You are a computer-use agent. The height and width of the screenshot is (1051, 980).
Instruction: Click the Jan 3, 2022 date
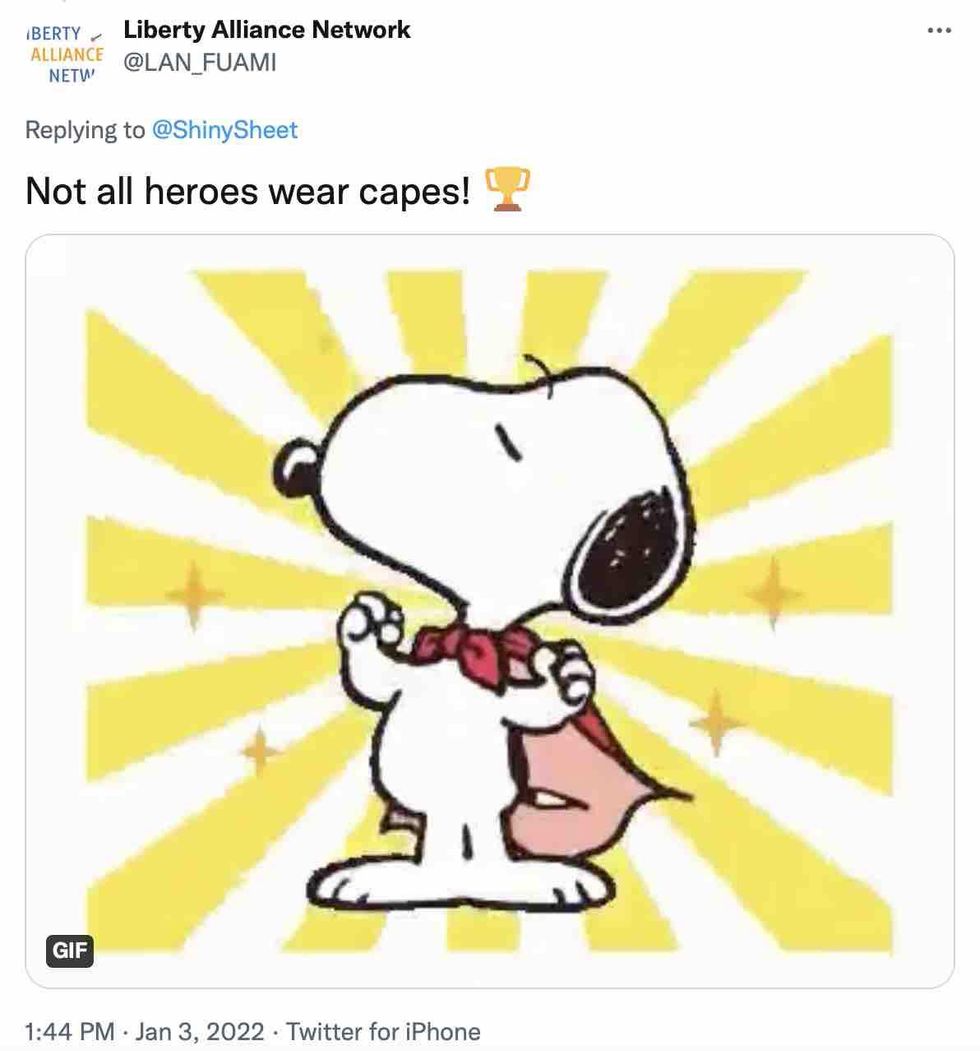tap(200, 1031)
